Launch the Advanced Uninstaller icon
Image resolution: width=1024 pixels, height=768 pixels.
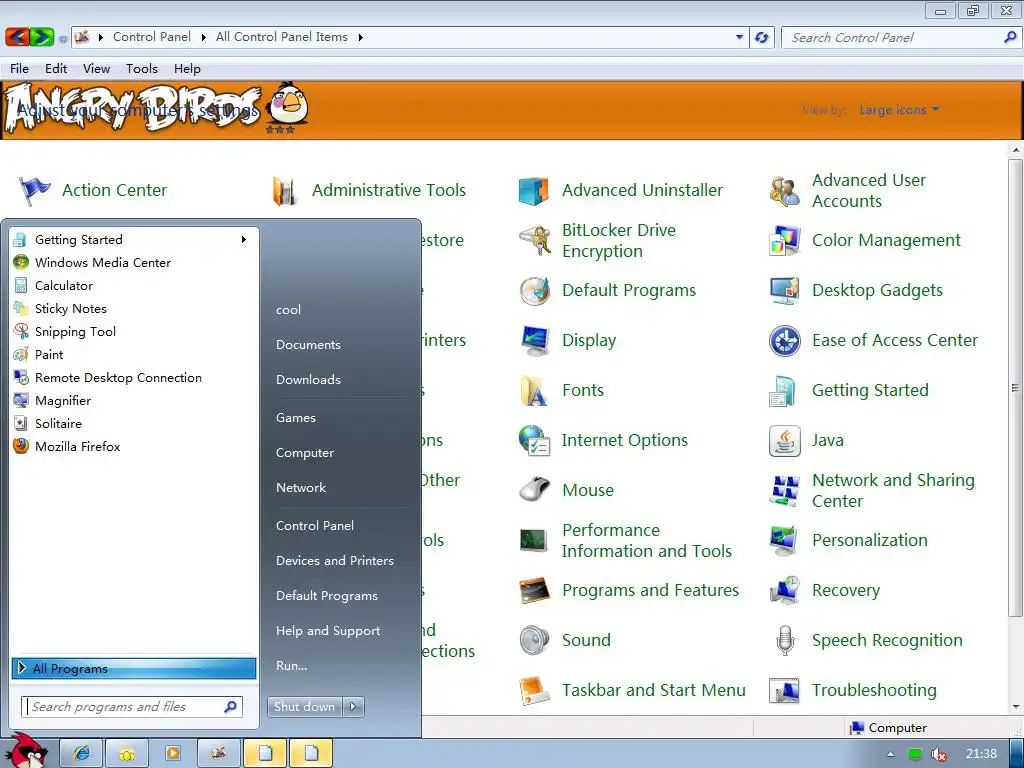534,191
